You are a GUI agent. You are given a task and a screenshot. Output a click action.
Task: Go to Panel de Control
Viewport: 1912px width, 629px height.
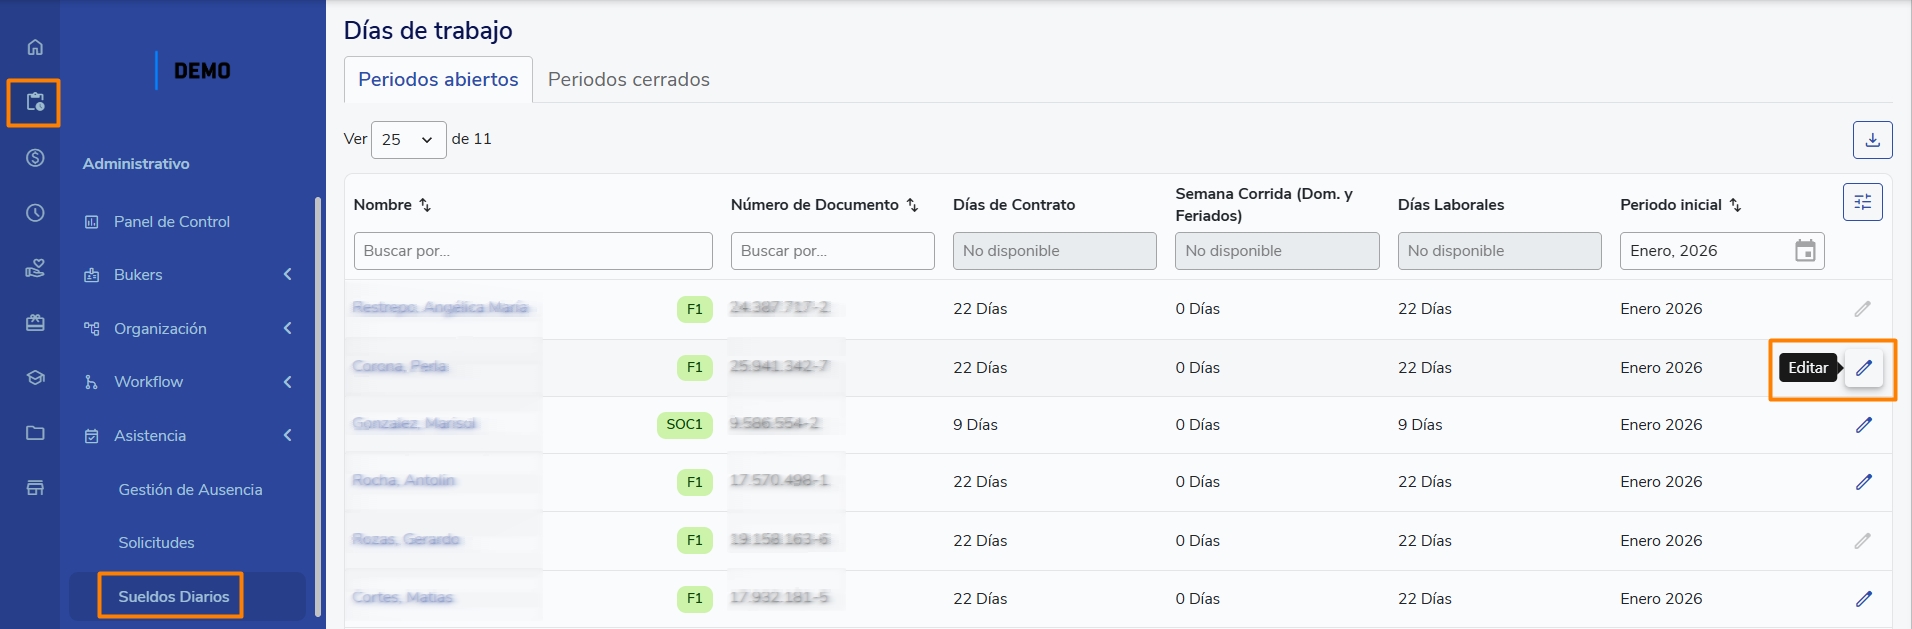(172, 222)
